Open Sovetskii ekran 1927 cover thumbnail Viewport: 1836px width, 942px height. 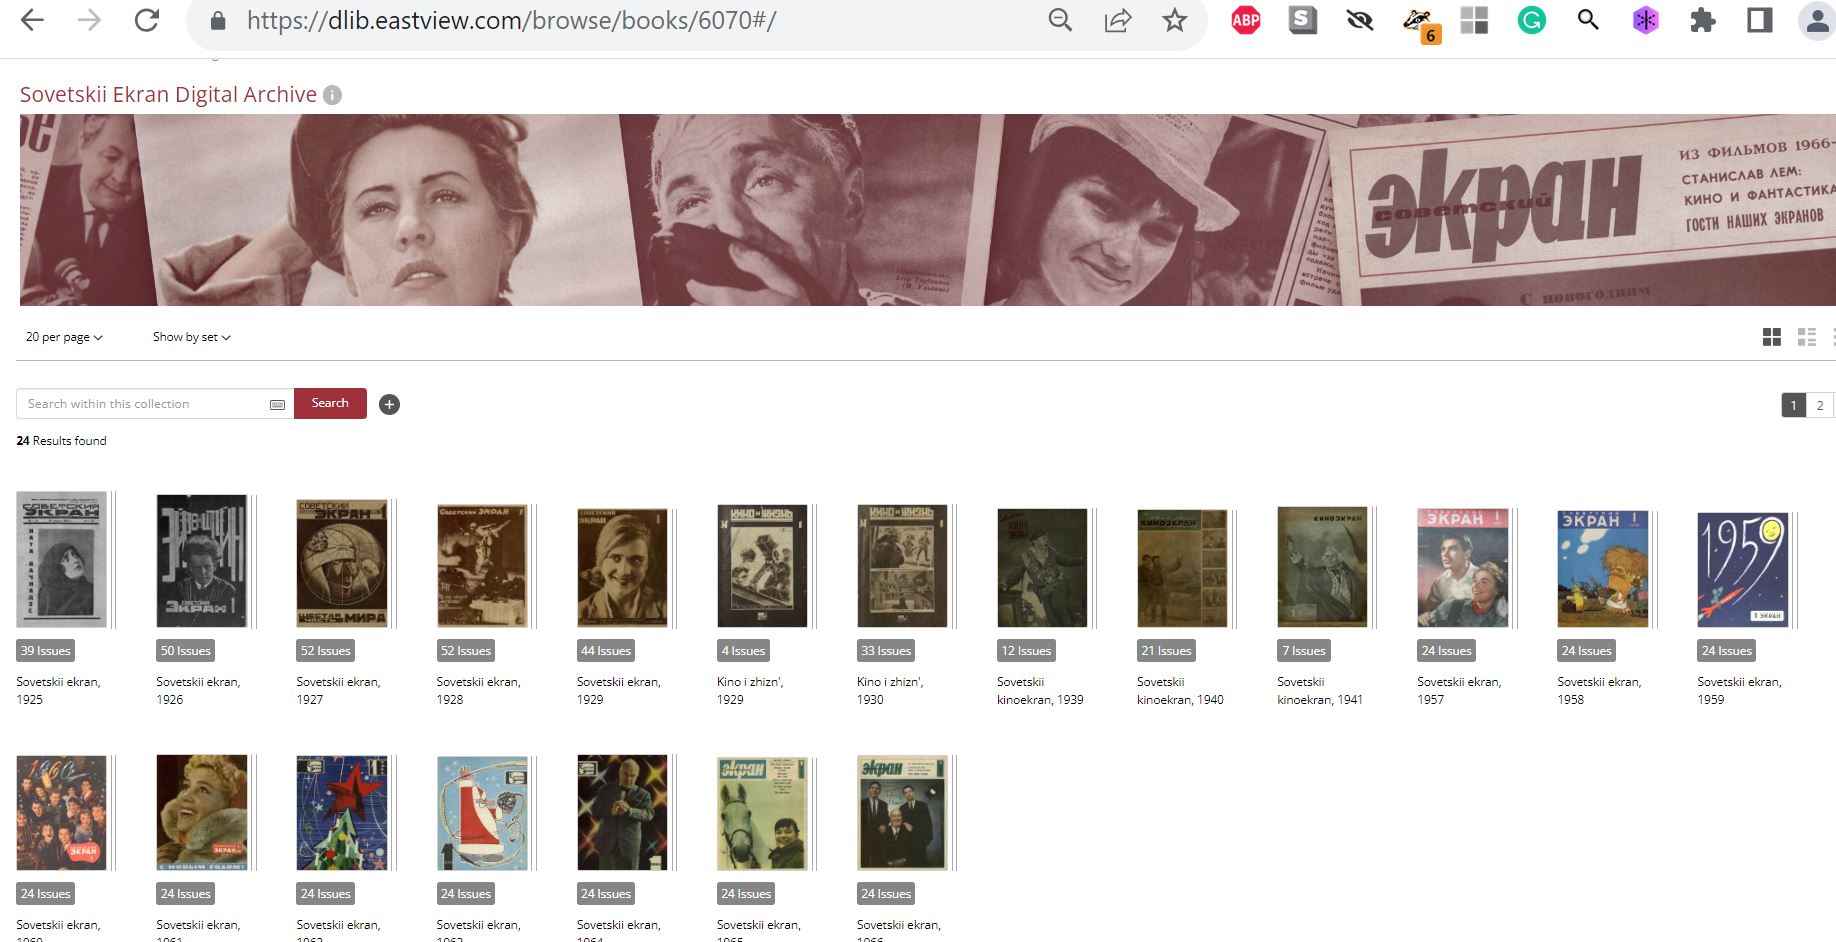pyautogui.click(x=342, y=562)
